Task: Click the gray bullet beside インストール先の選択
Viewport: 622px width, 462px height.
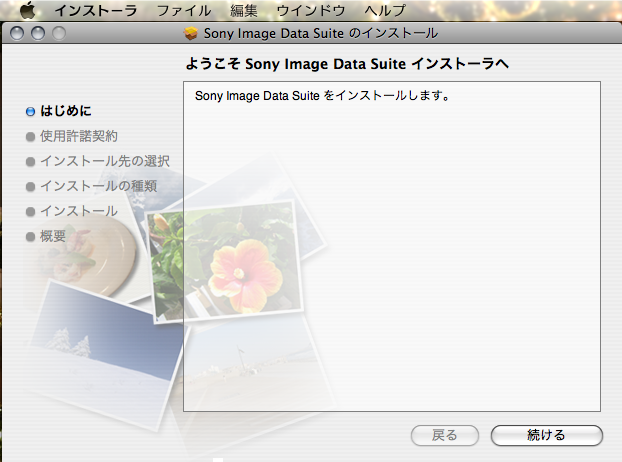Action: point(31,162)
